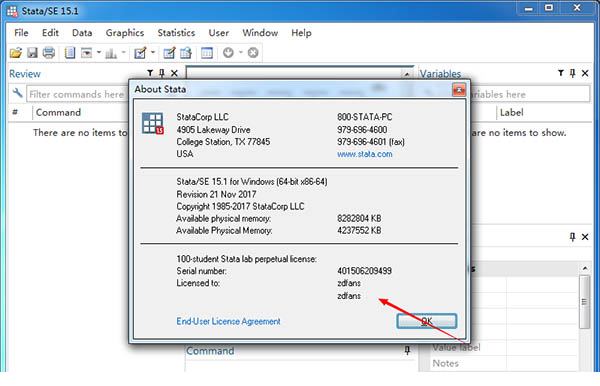Open the www.stata.com link
Viewport: 600px width, 386px height.
click(x=365, y=154)
